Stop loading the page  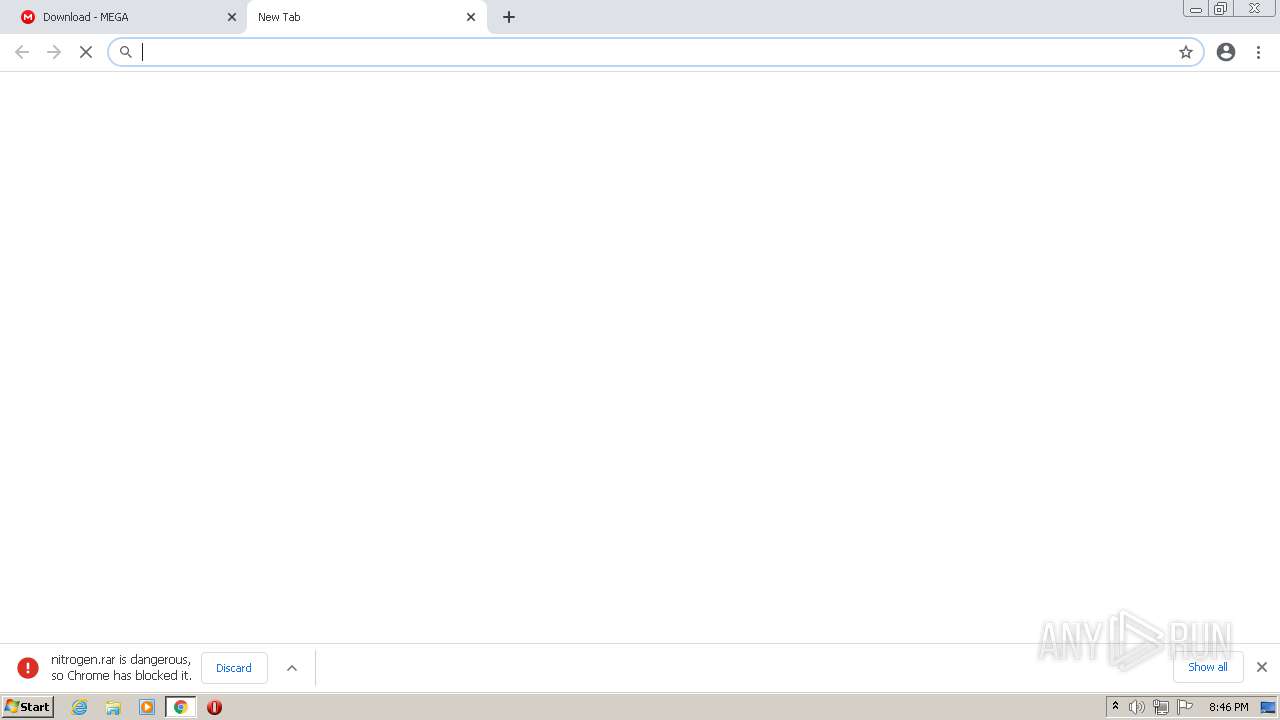point(86,52)
